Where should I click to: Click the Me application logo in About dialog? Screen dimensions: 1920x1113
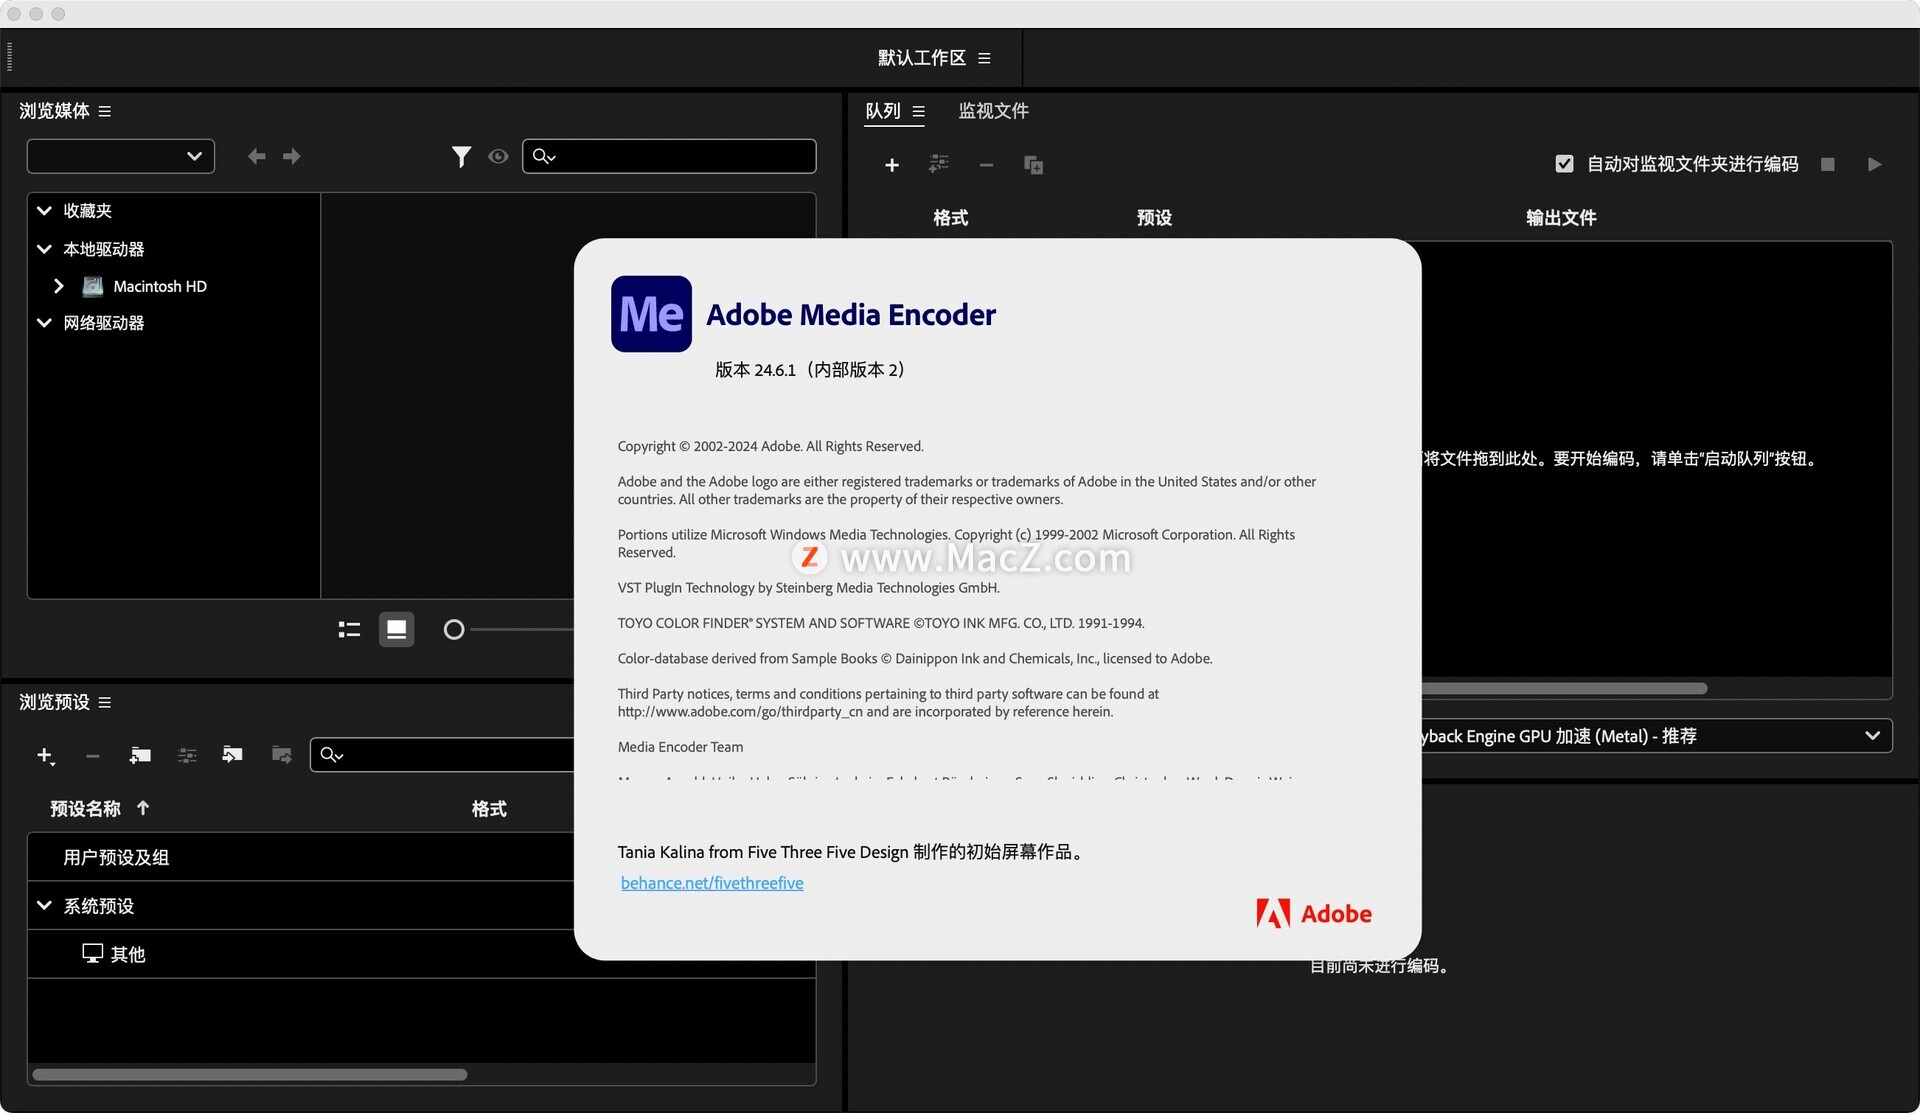(x=651, y=314)
